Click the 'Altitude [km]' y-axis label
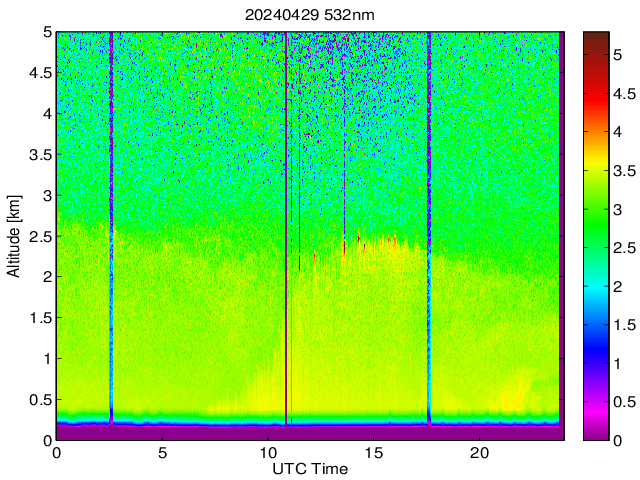Image resolution: width=640 pixels, height=480 pixels. click(x=14, y=236)
